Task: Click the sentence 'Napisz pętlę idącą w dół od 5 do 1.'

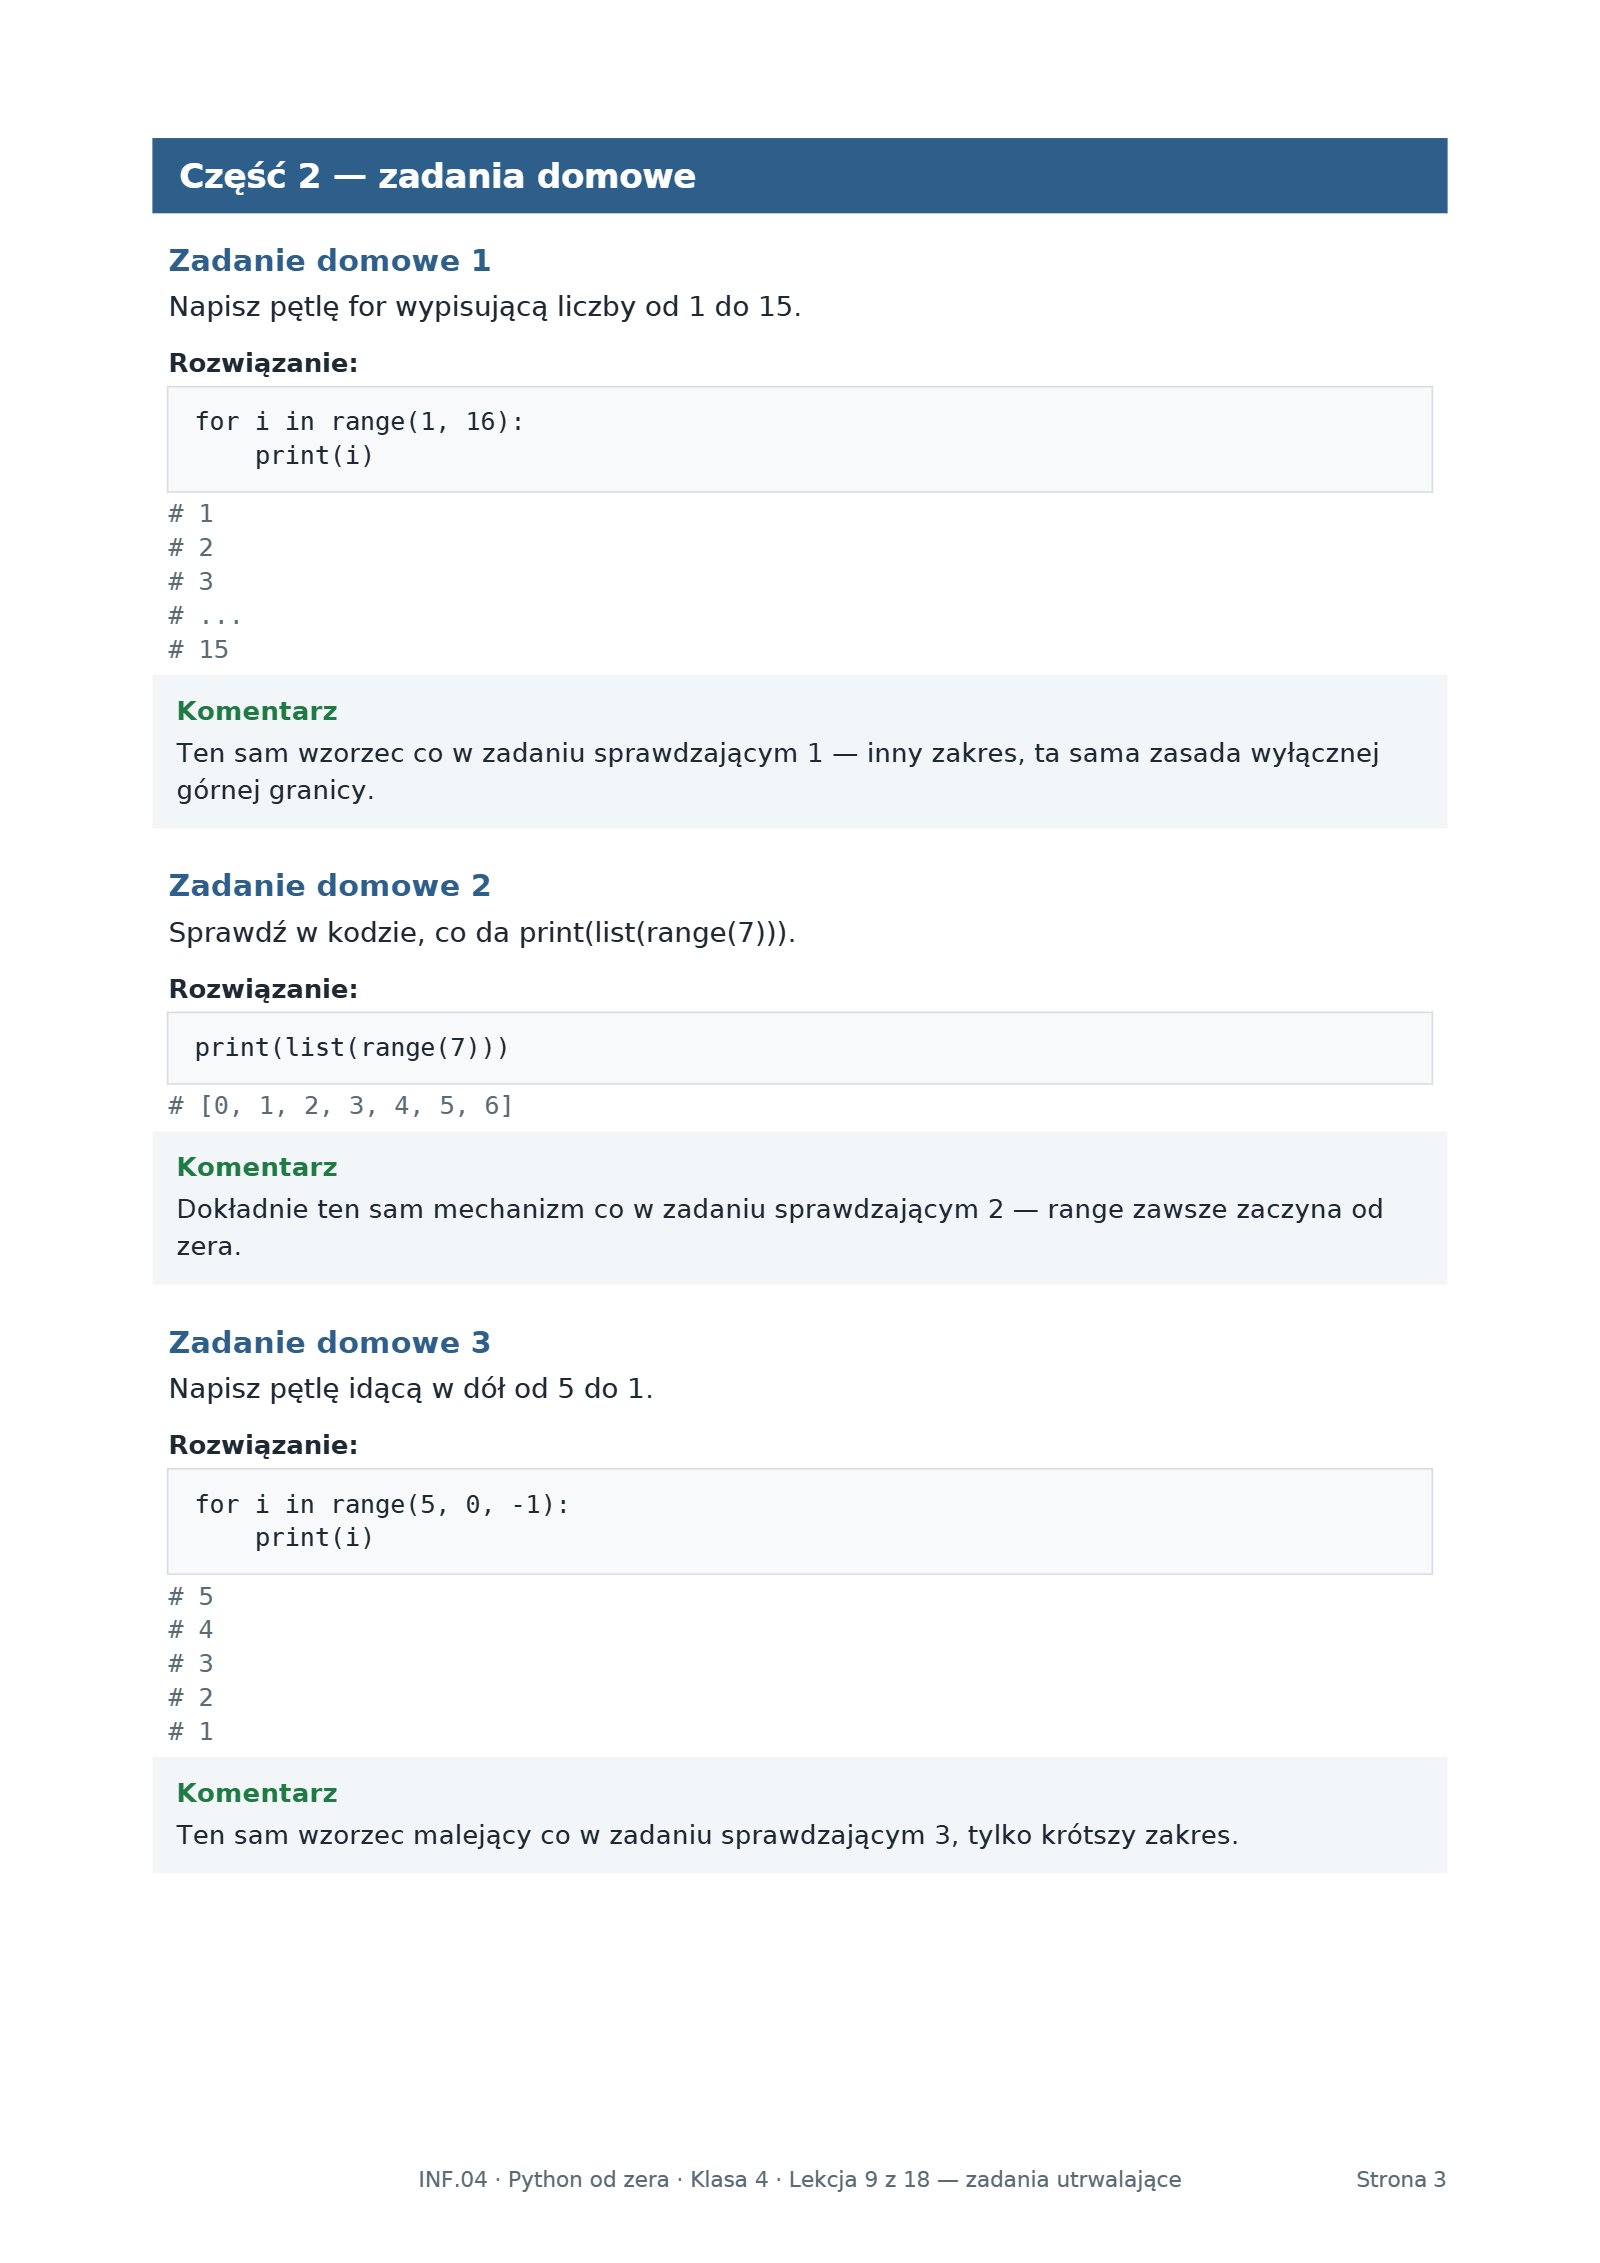Action: coord(410,1389)
